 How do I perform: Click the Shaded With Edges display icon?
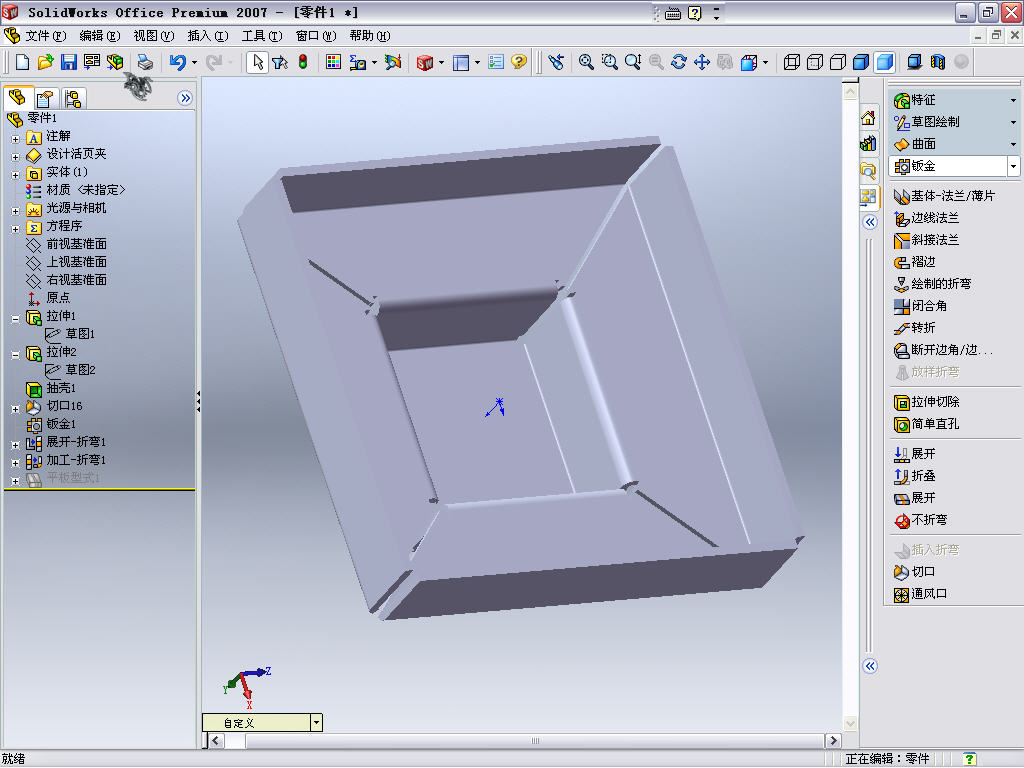[861, 62]
